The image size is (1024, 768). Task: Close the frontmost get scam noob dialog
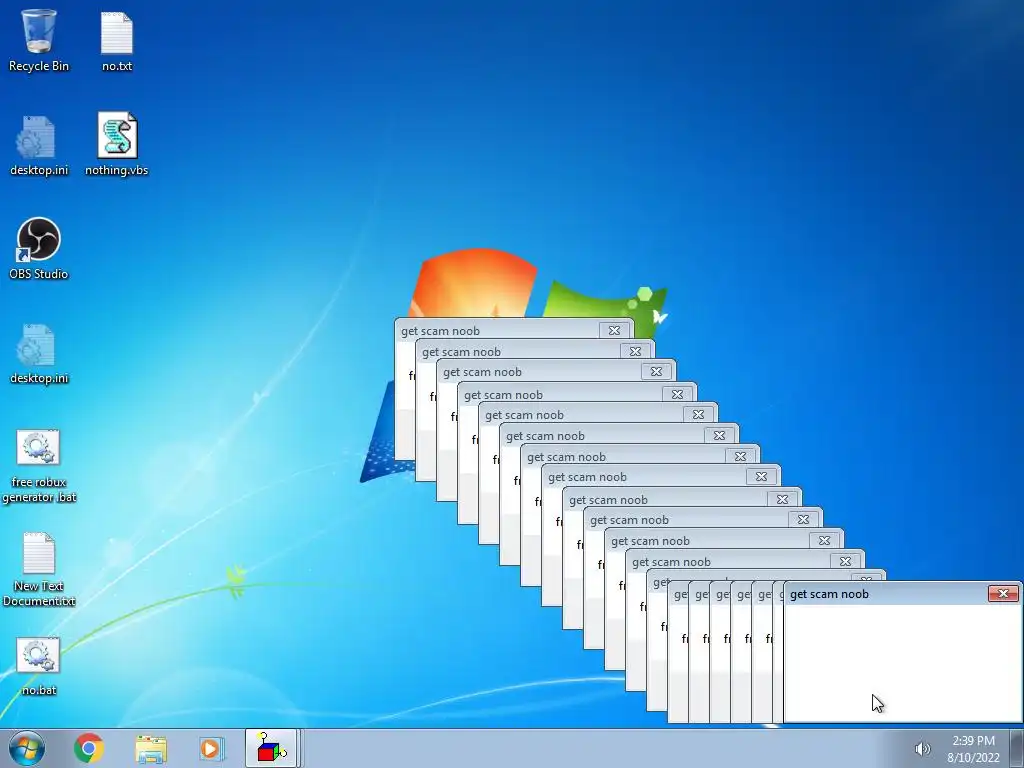tap(1003, 593)
